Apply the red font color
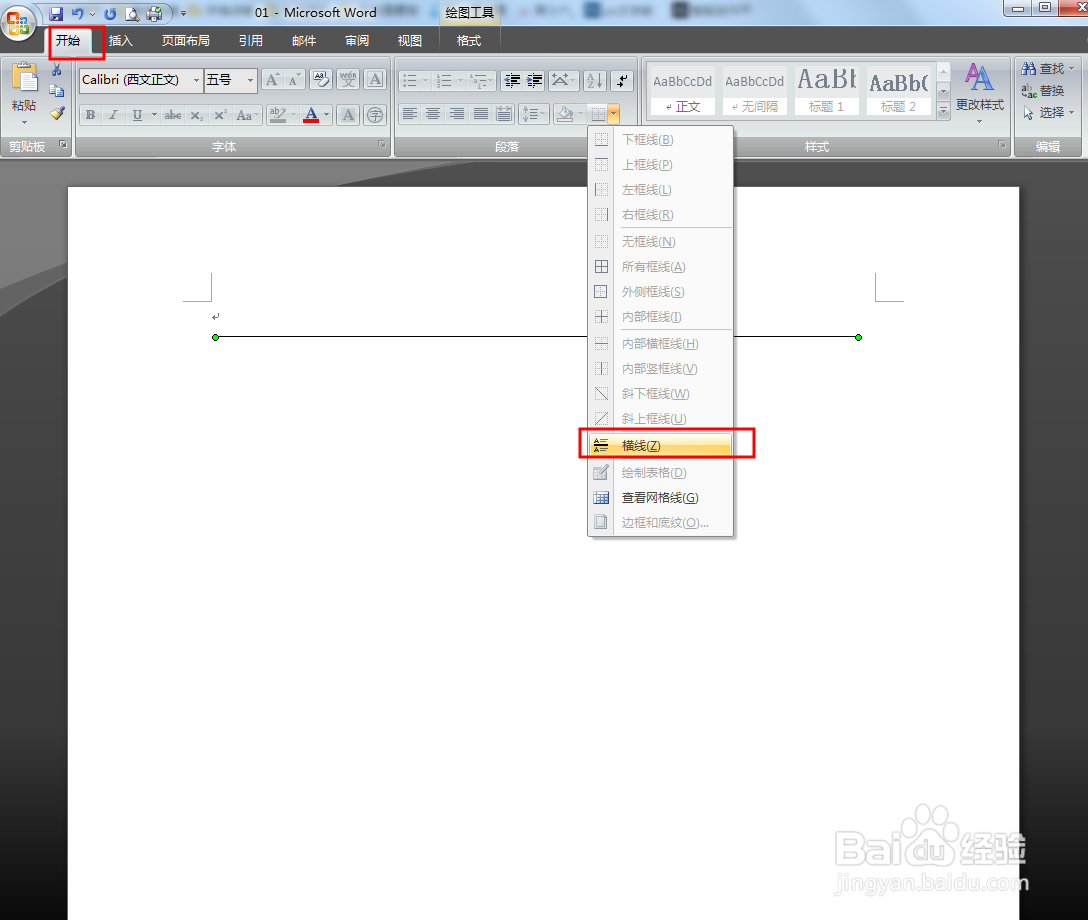Viewport: 1088px width, 920px height. point(311,114)
